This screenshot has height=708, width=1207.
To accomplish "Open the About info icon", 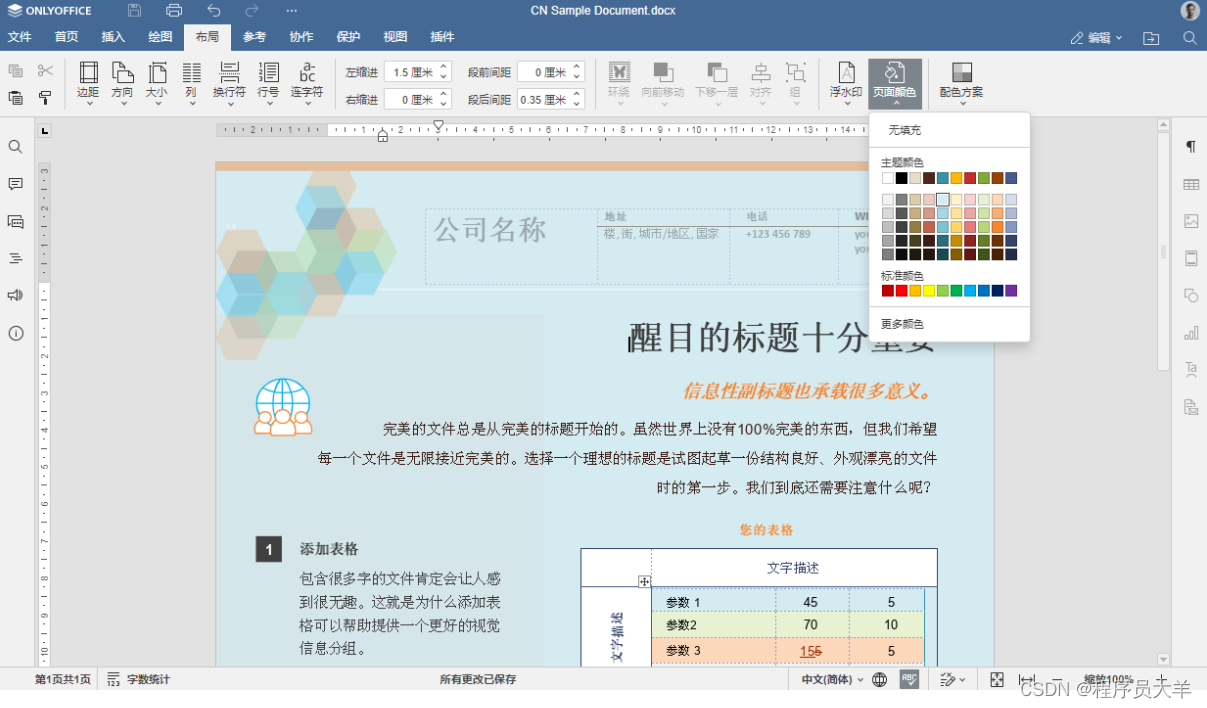I will [16, 333].
